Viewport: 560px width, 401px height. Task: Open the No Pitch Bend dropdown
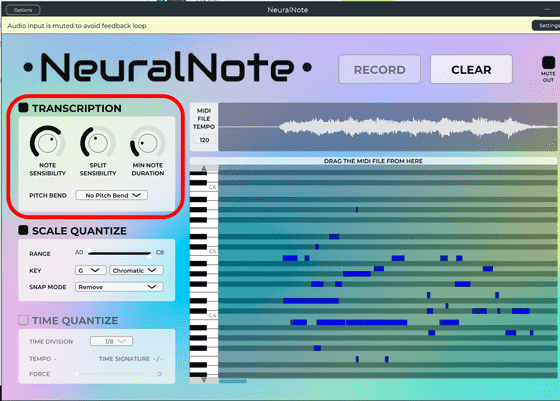click(x=111, y=195)
